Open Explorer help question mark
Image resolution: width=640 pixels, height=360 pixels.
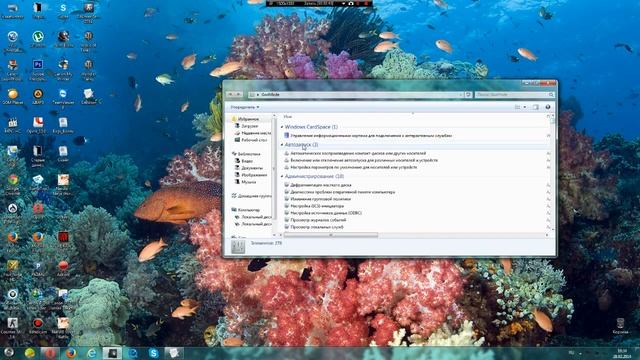[x=548, y=107]
